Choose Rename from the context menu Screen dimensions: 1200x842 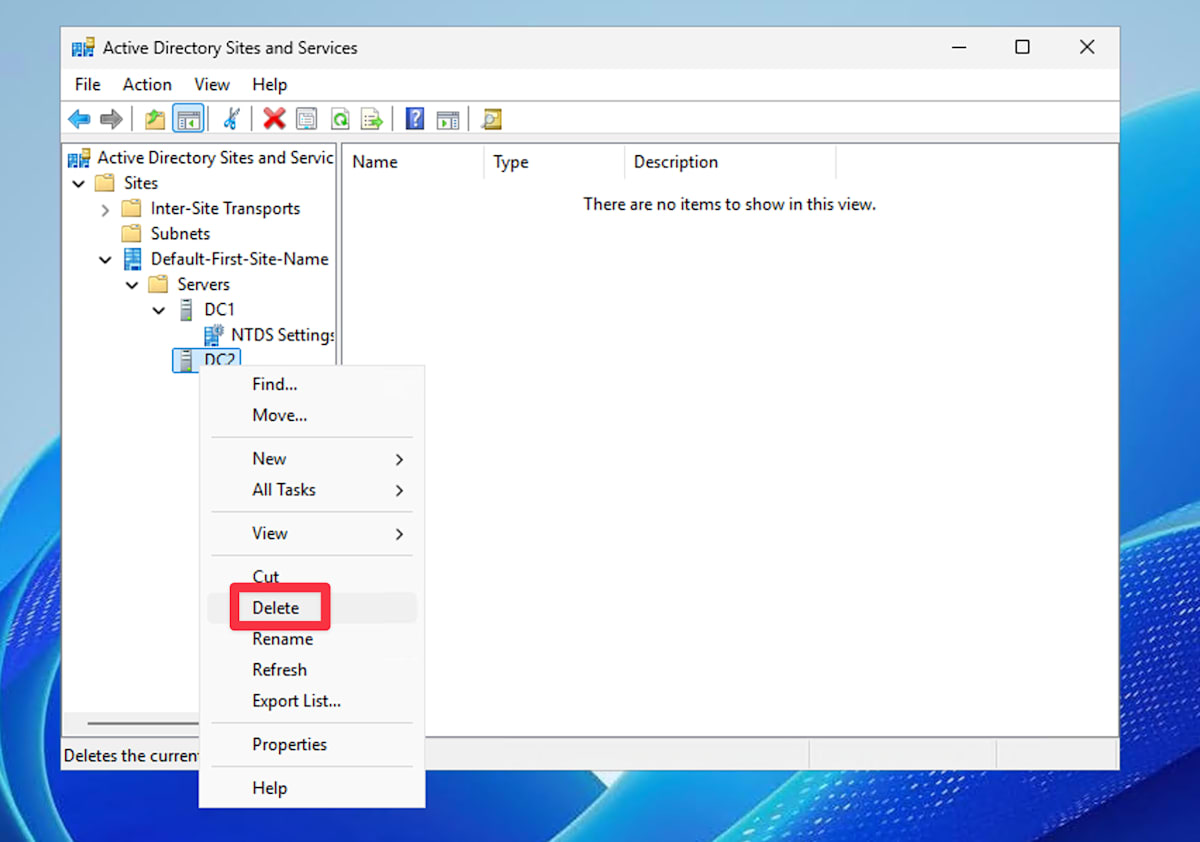pyautogui.click(x=312, y=639)
